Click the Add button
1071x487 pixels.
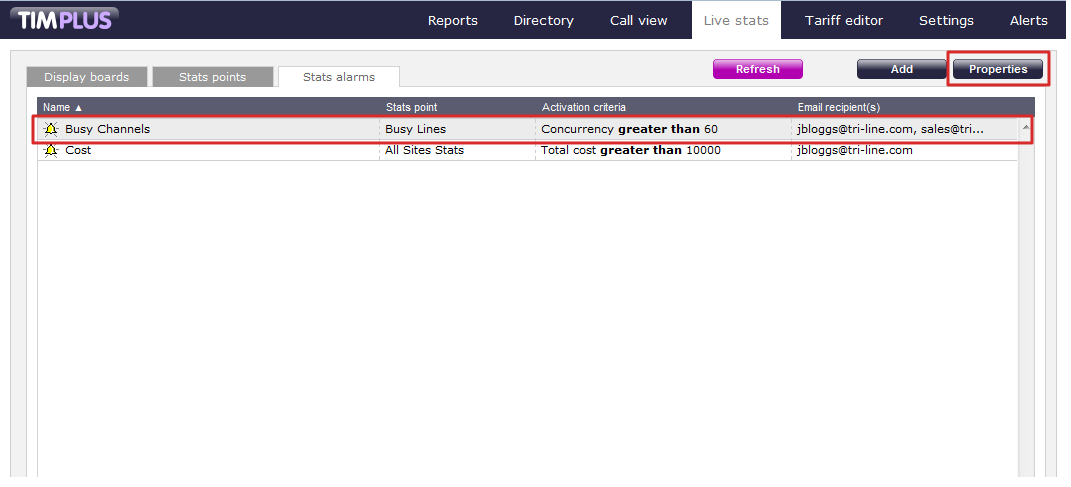point(901,69)
